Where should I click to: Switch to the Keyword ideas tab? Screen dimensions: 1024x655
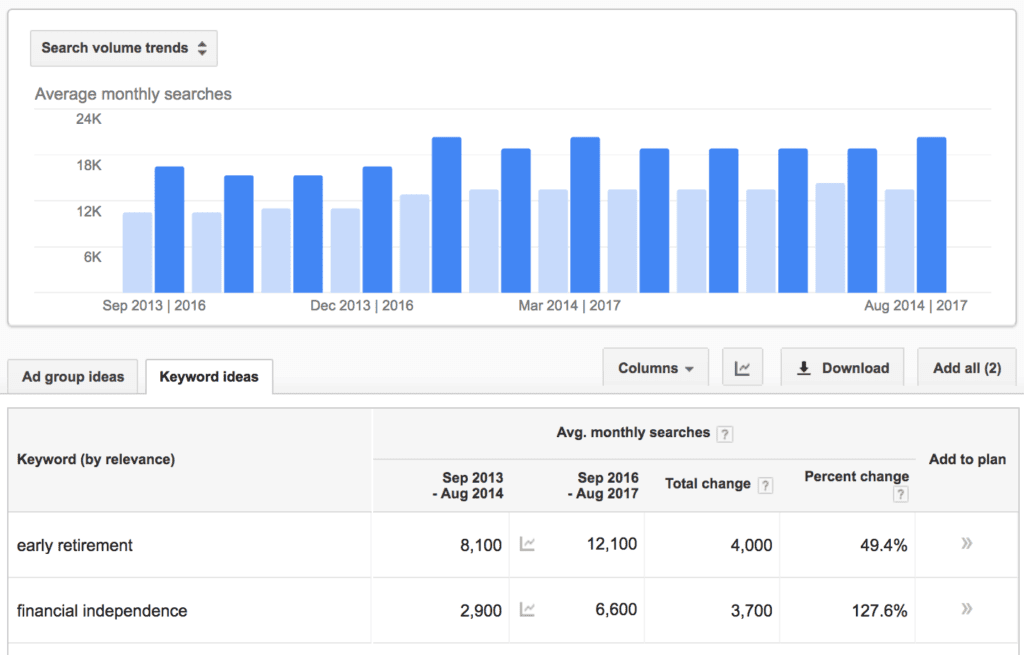click(x=208, y=377)
